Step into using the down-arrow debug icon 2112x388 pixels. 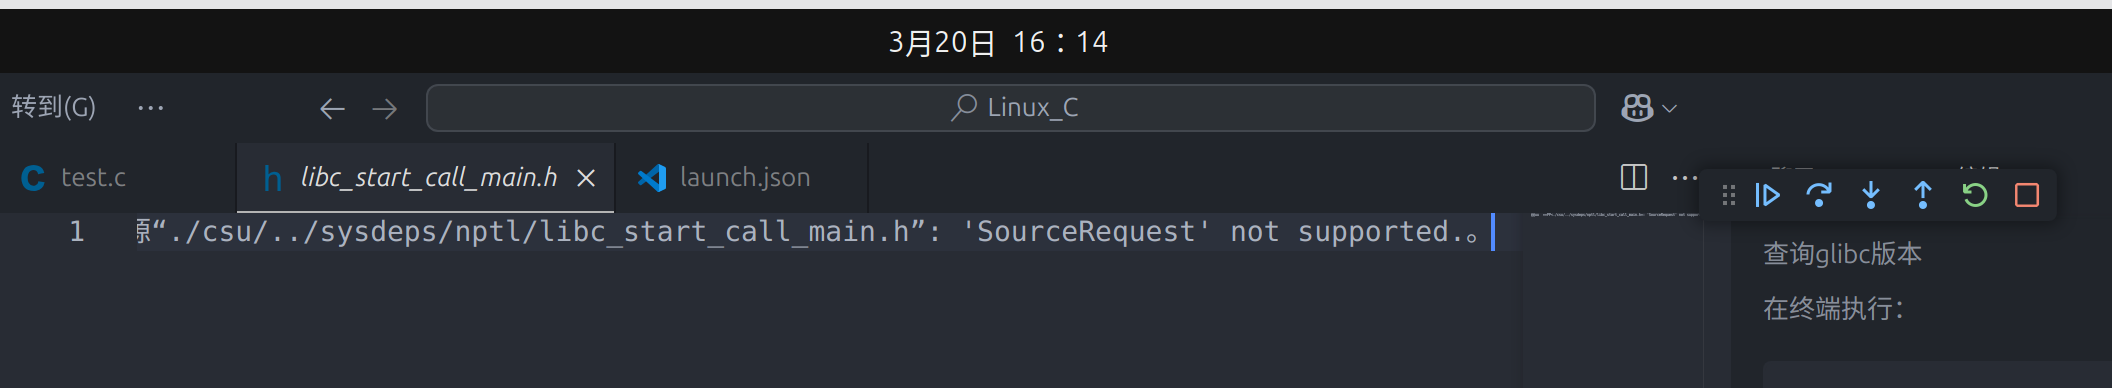pyautogui.click(x=1871, y=195)
